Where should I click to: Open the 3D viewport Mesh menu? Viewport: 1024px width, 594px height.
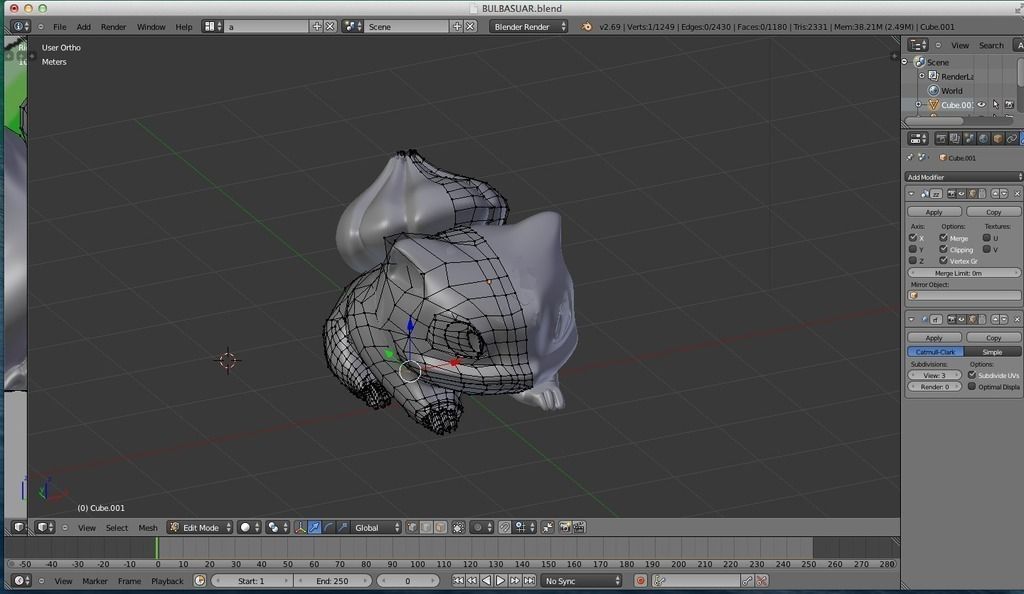tap(148, 527)
